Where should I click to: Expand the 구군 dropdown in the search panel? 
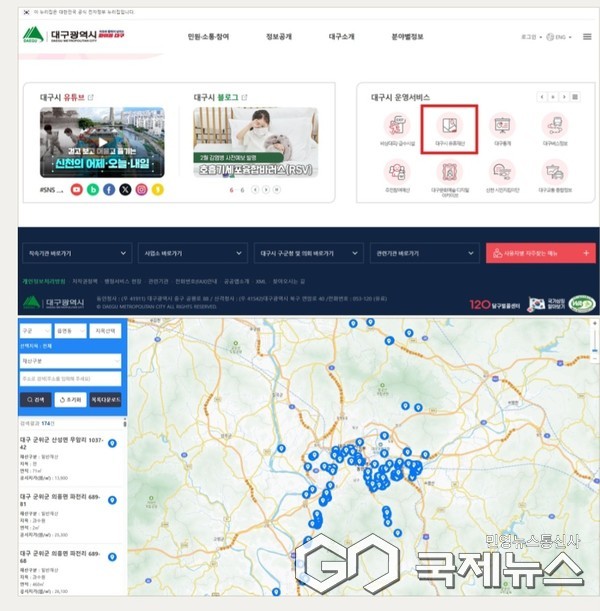(x=35, y=330)
